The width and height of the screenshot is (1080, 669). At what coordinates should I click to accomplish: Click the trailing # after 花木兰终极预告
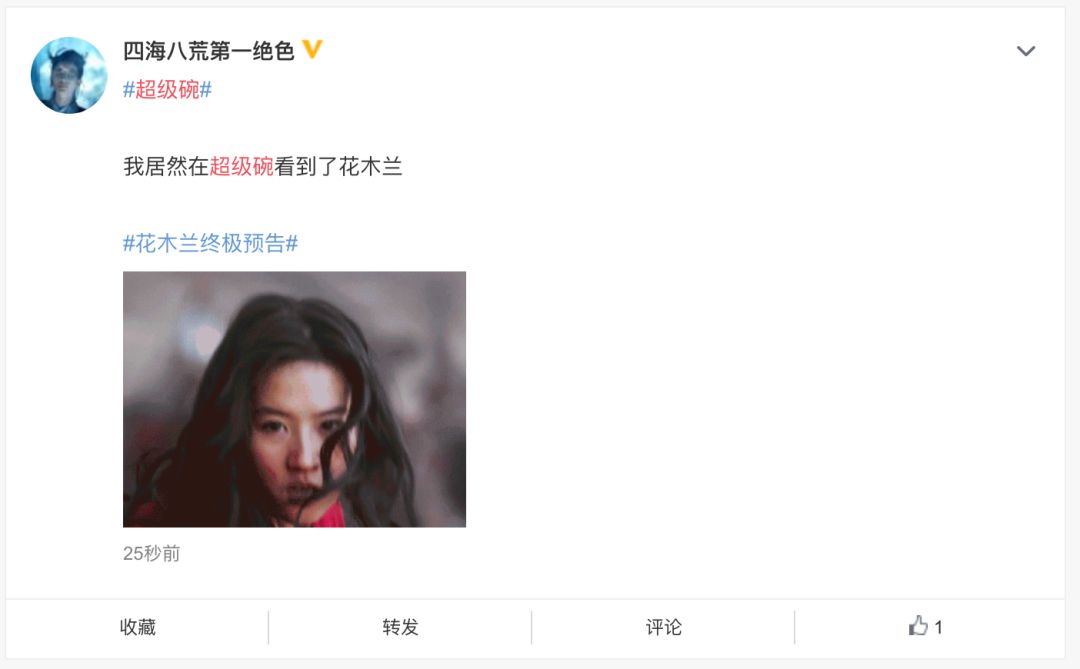pyautogui.click(x=292, y=243)
